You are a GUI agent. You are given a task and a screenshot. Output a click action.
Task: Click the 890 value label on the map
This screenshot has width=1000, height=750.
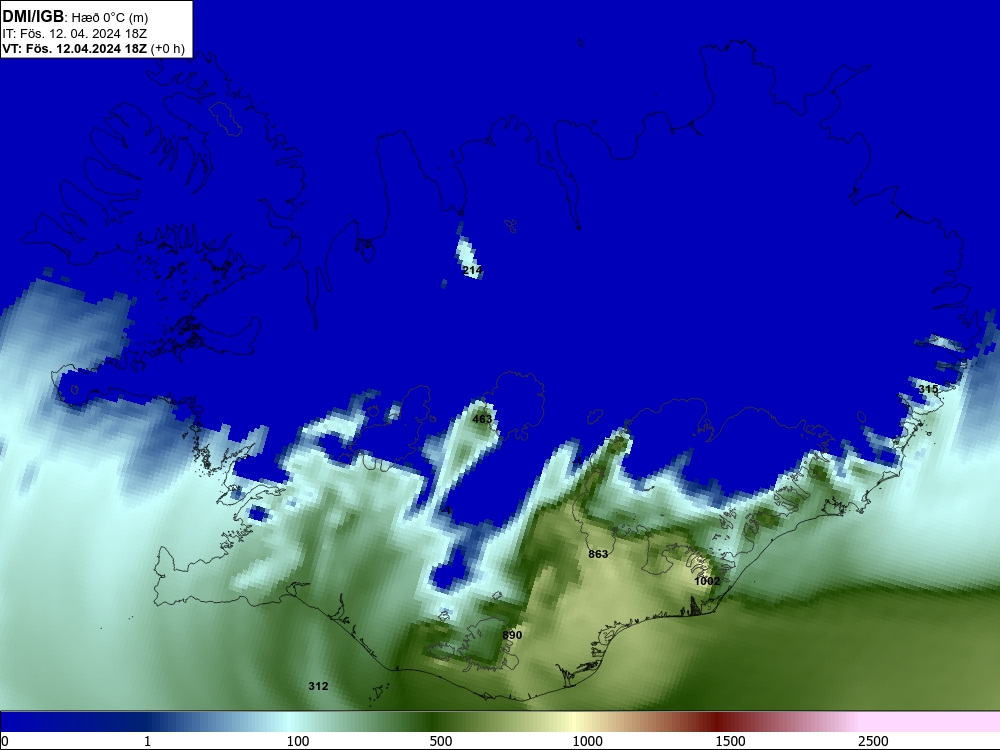pyautogui.click(x=512, y=635)
